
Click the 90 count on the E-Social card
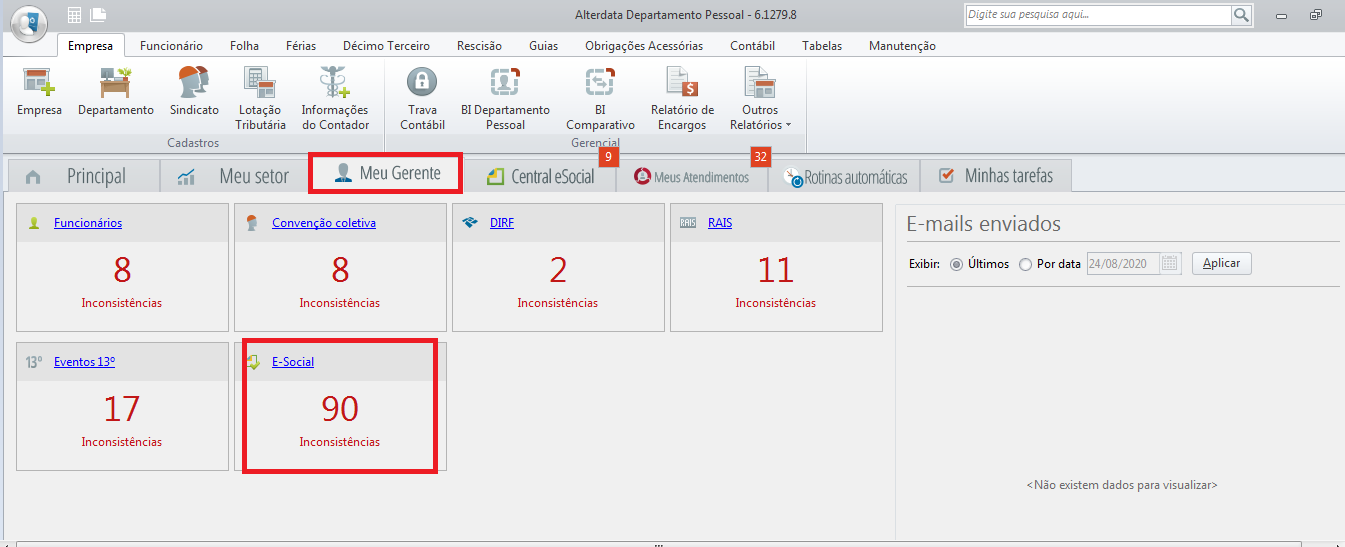340,409
